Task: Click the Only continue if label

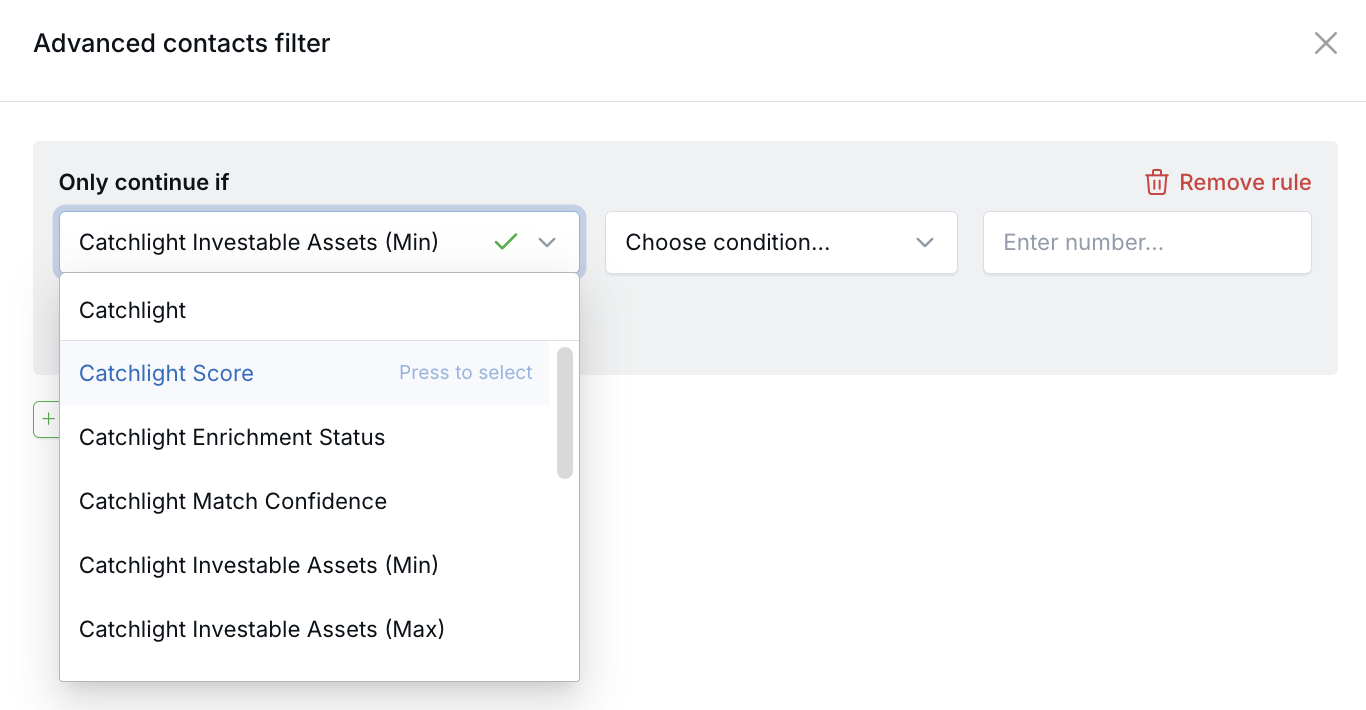Action: [x=143, y=182]
